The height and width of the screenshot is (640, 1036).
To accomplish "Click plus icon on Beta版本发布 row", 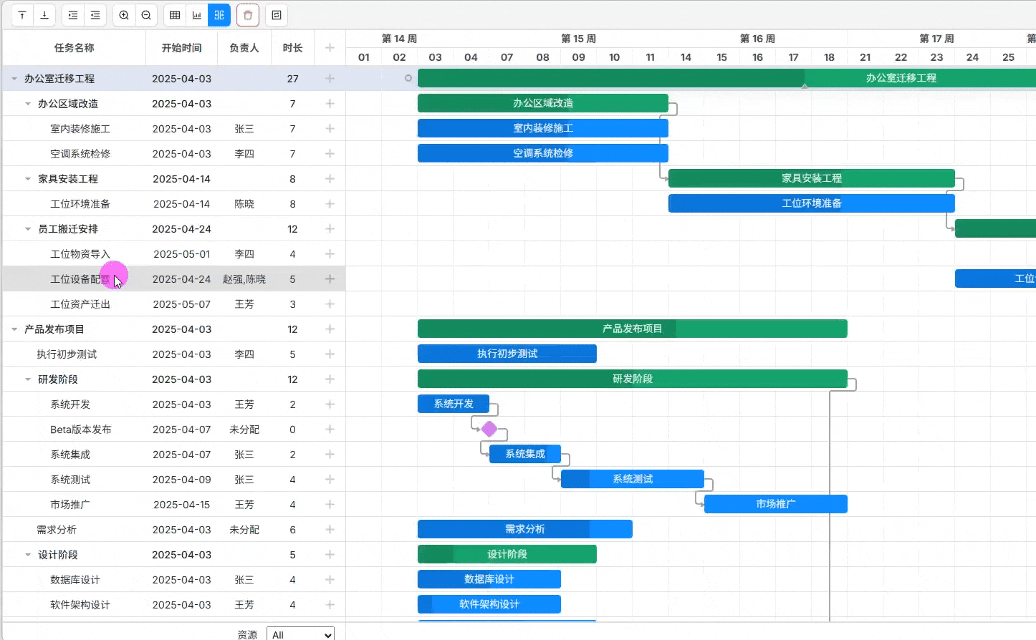I will click(330, 430).
